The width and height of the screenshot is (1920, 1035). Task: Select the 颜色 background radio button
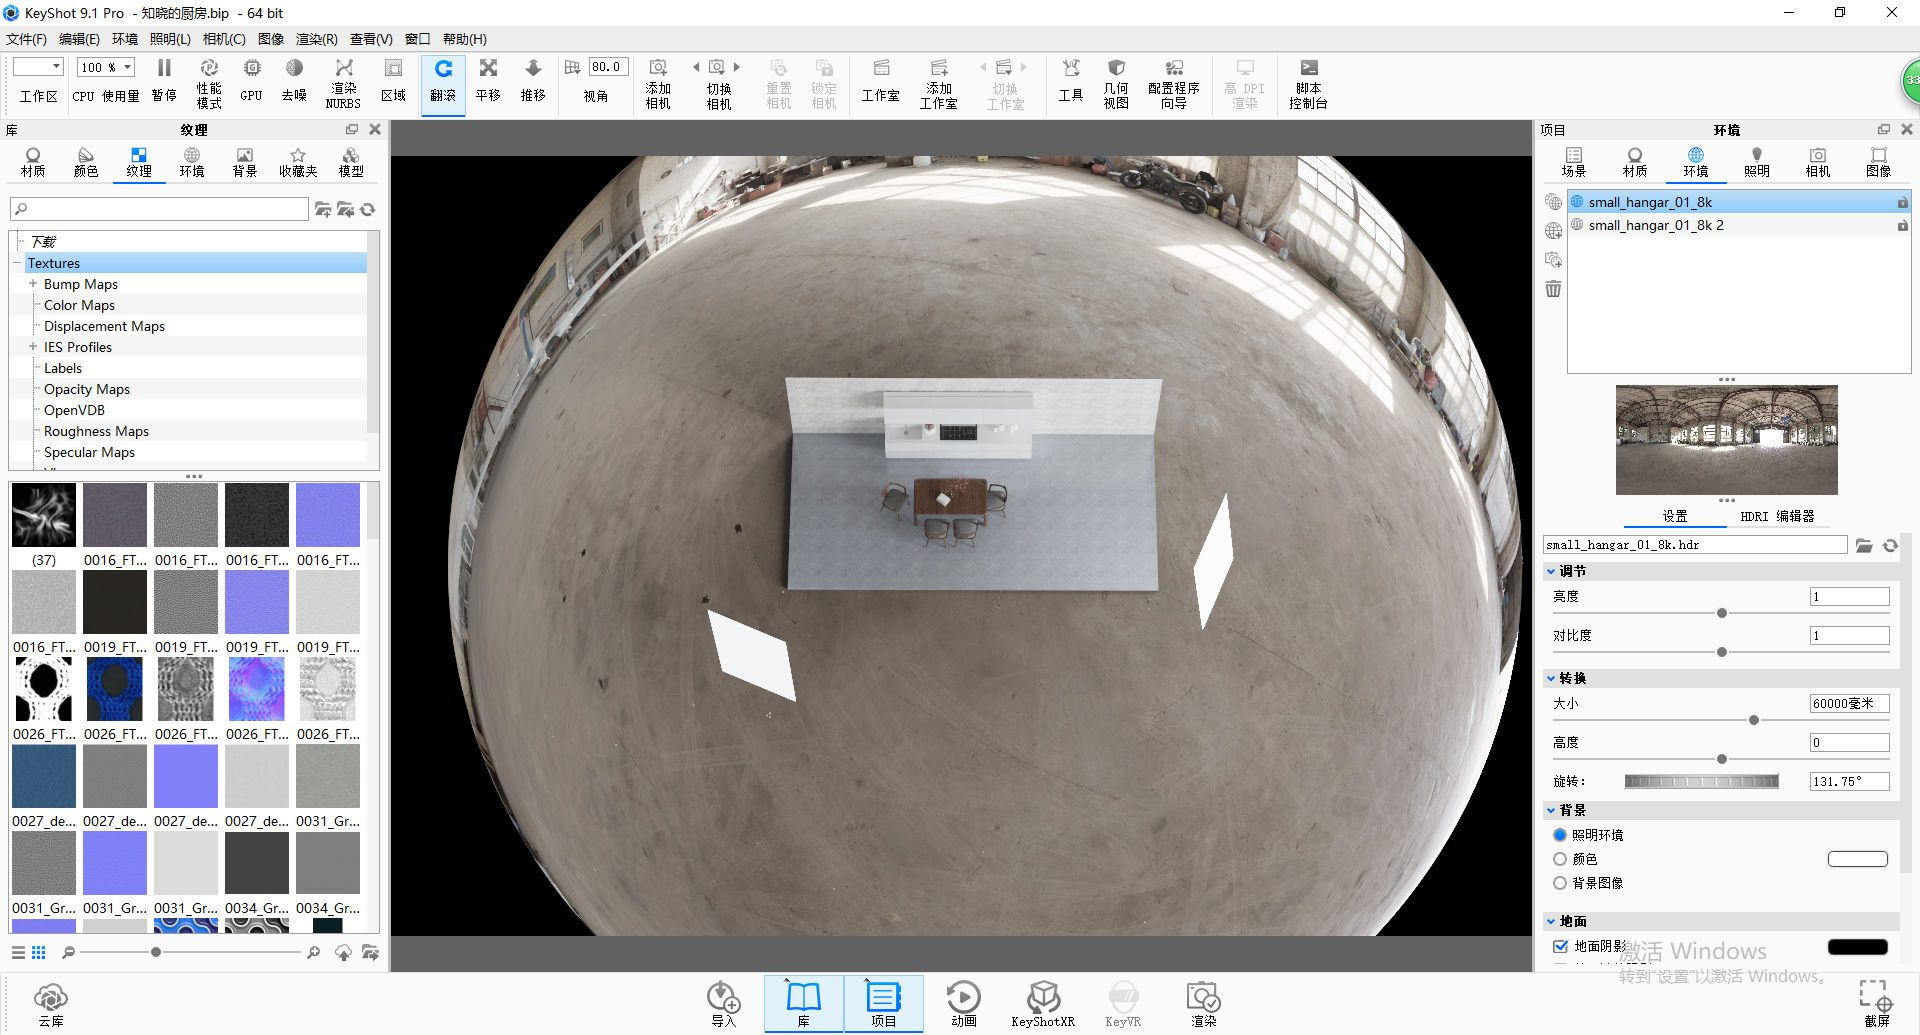pyautogui.click(x=1561, y=859)
